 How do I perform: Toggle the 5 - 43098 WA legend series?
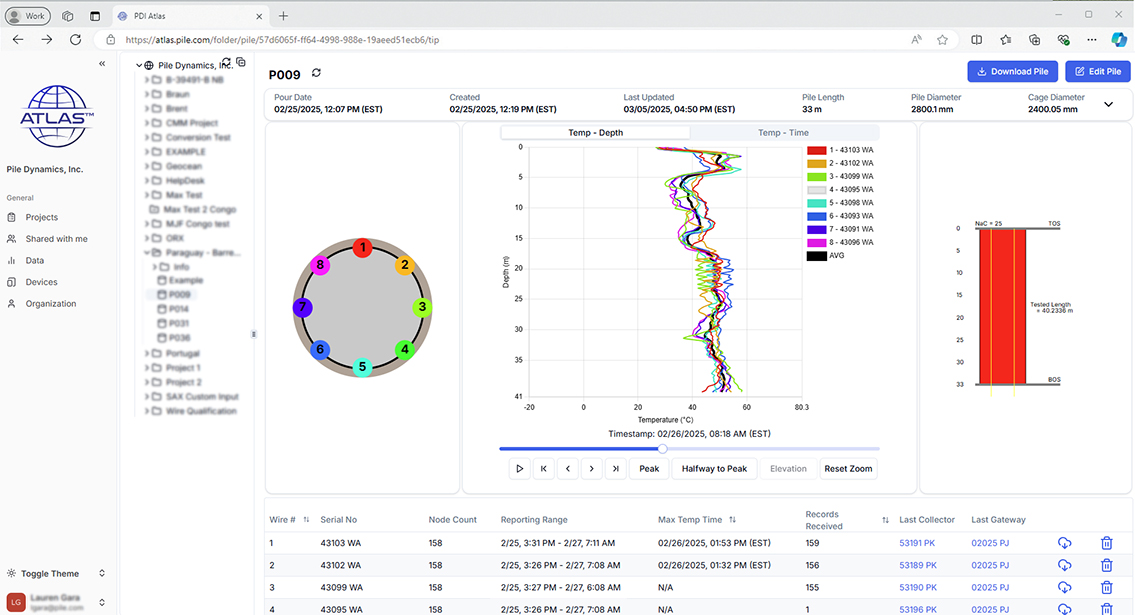click(x=840, y=203)
